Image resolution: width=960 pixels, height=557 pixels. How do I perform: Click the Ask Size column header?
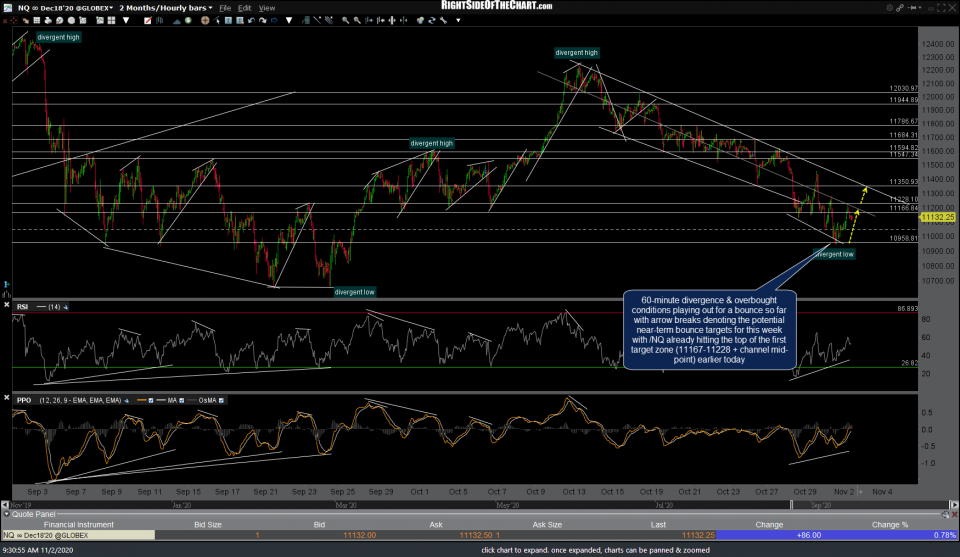pos(547,525)
